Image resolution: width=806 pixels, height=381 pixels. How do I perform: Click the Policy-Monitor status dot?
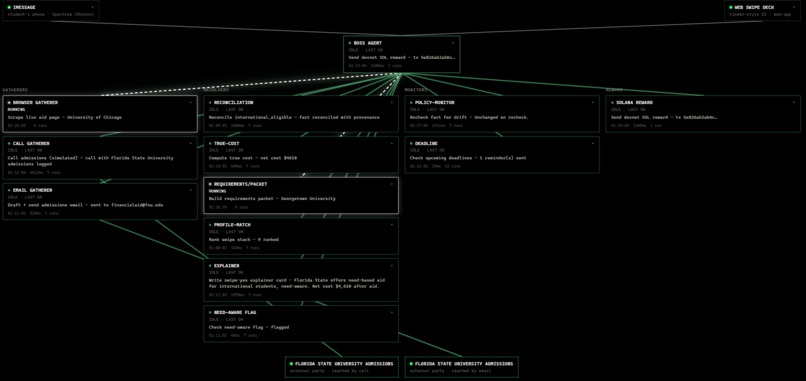[x=411, y=102]
